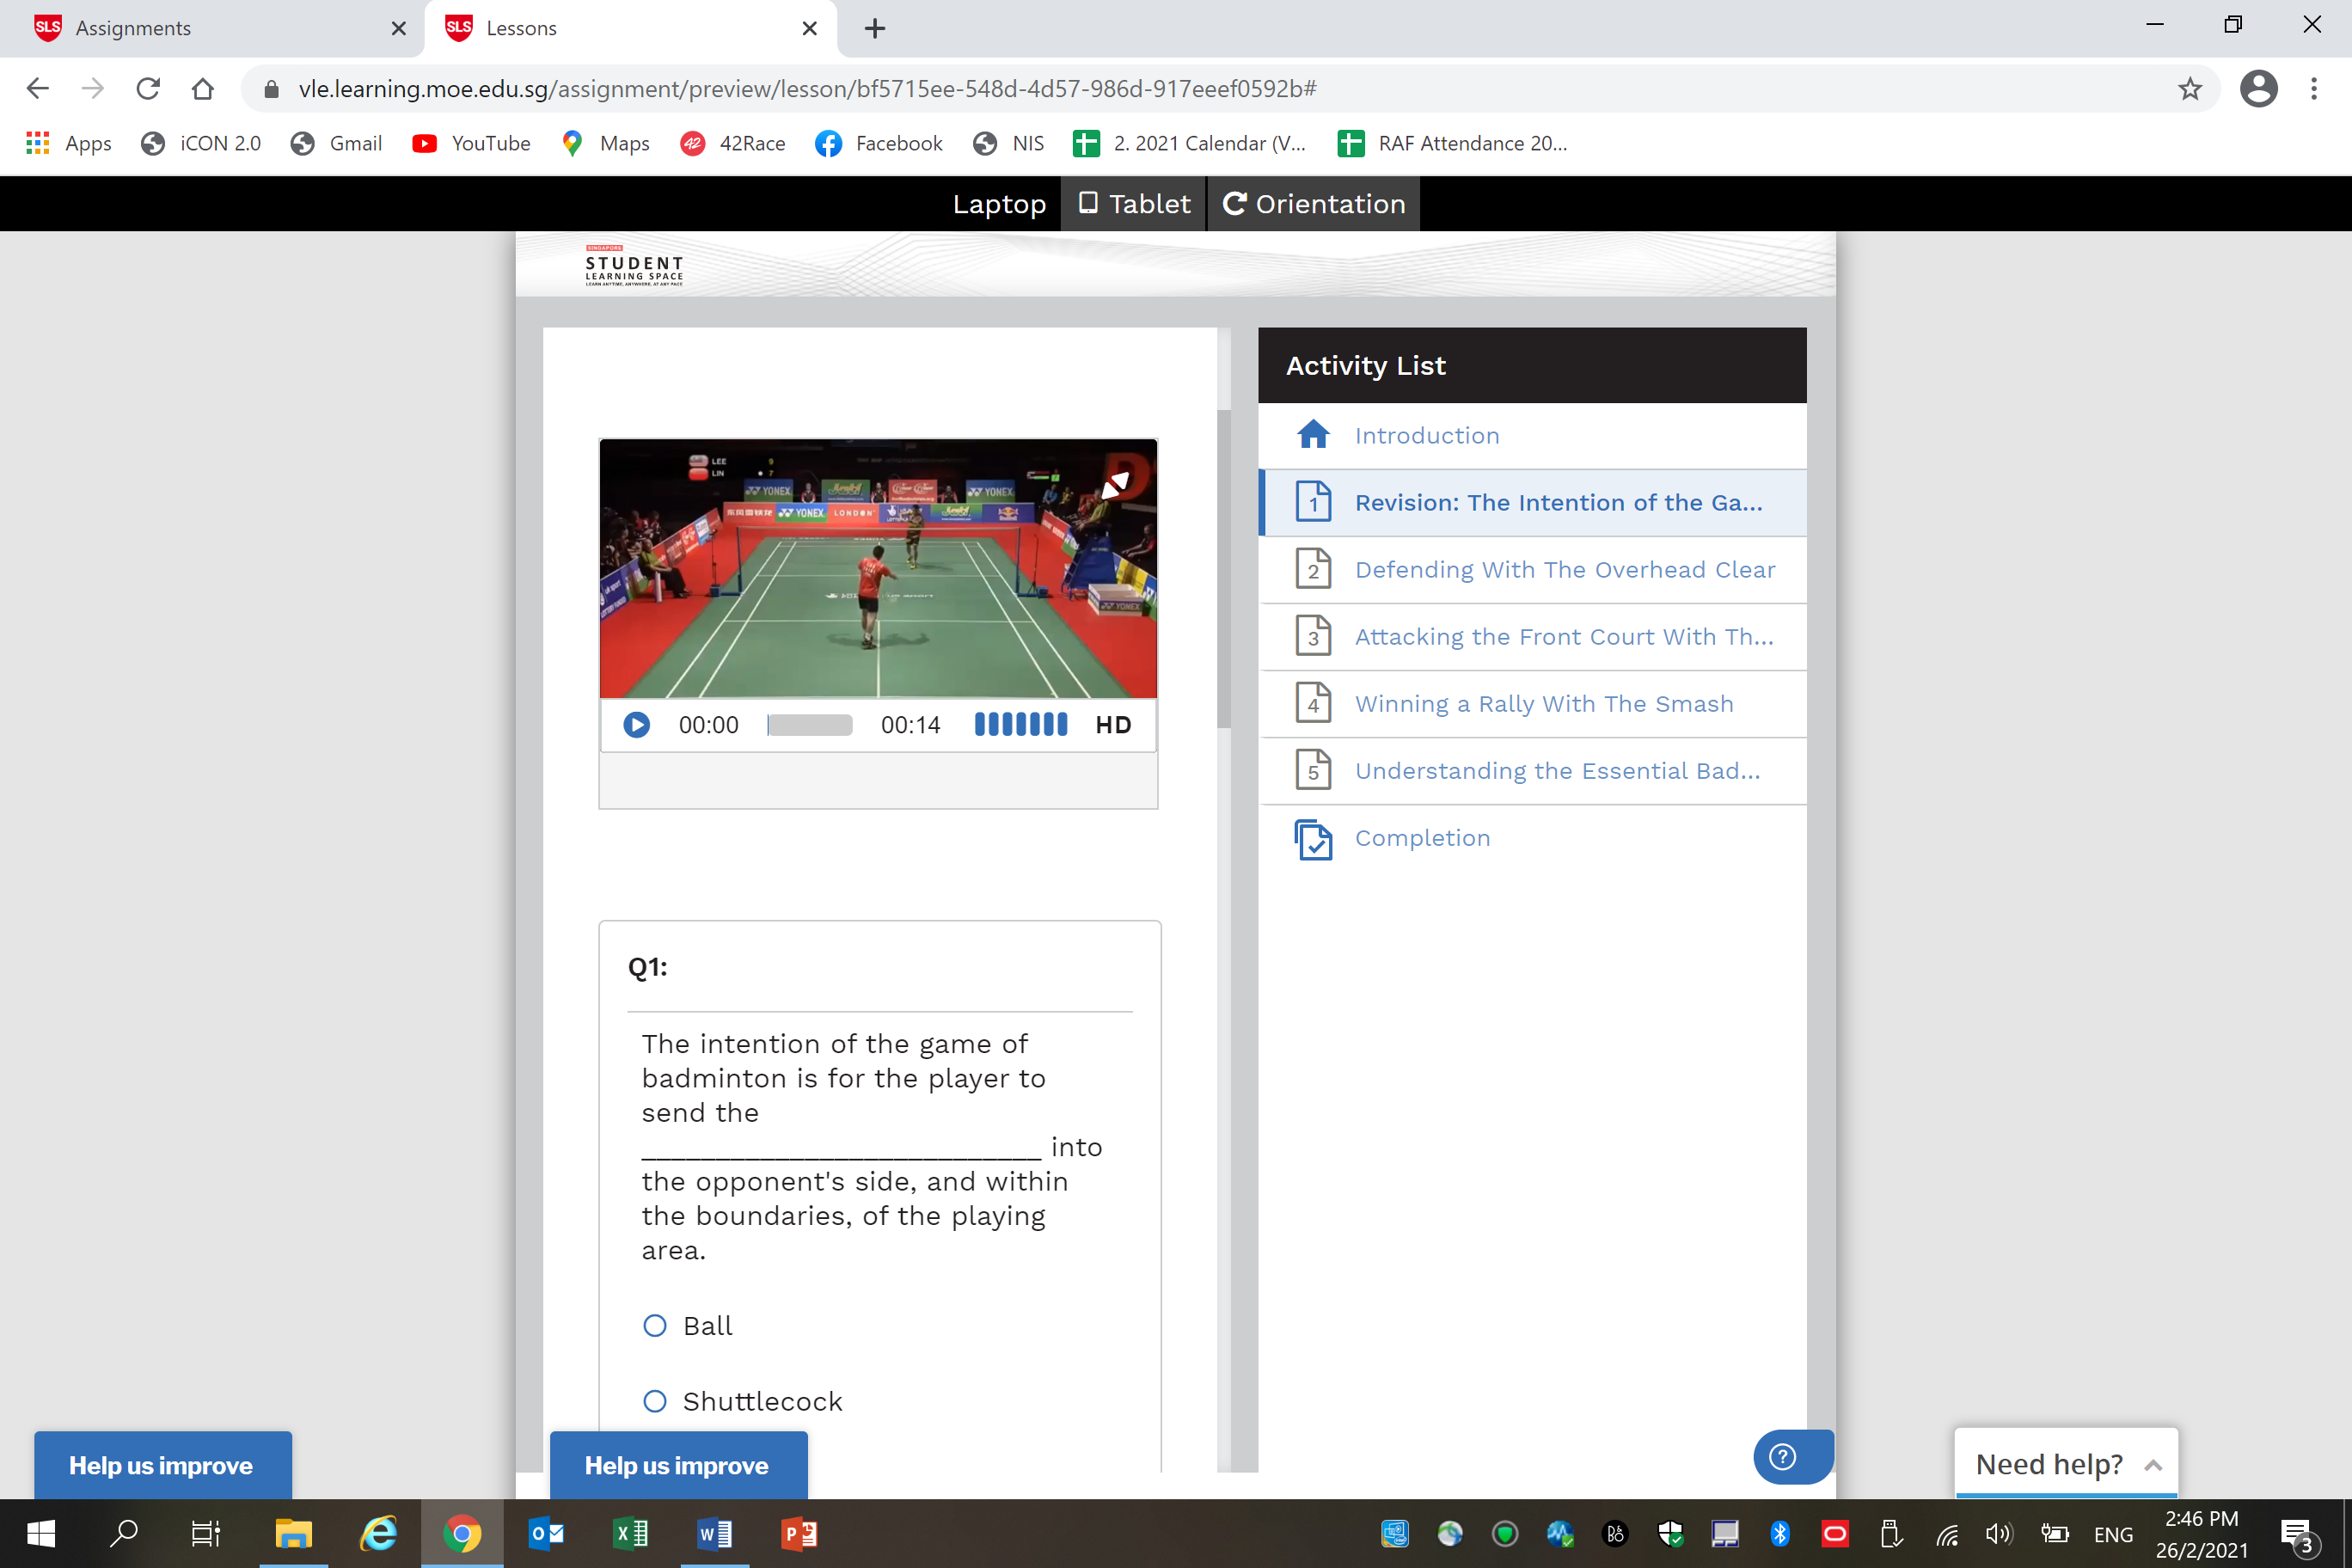Open the YouTube bookmark
2352x1568 pixels.
coord(471,144)
